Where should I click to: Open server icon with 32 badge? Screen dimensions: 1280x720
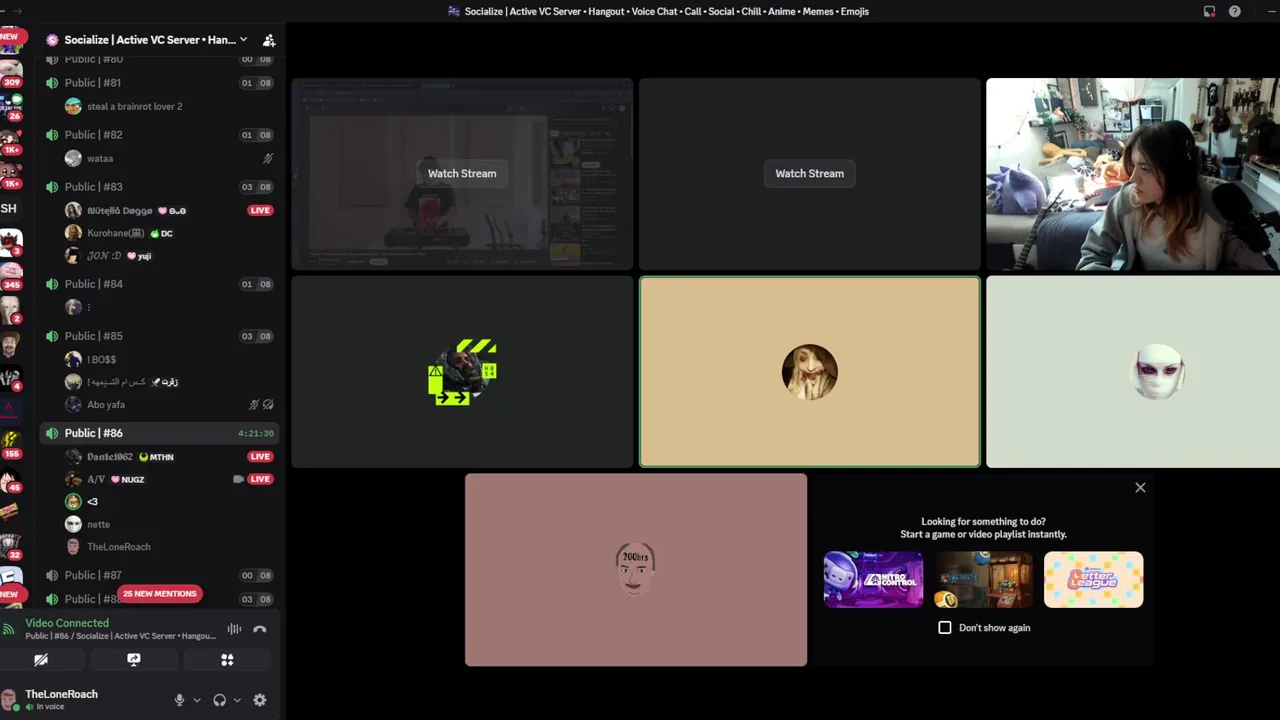[10, 546]
